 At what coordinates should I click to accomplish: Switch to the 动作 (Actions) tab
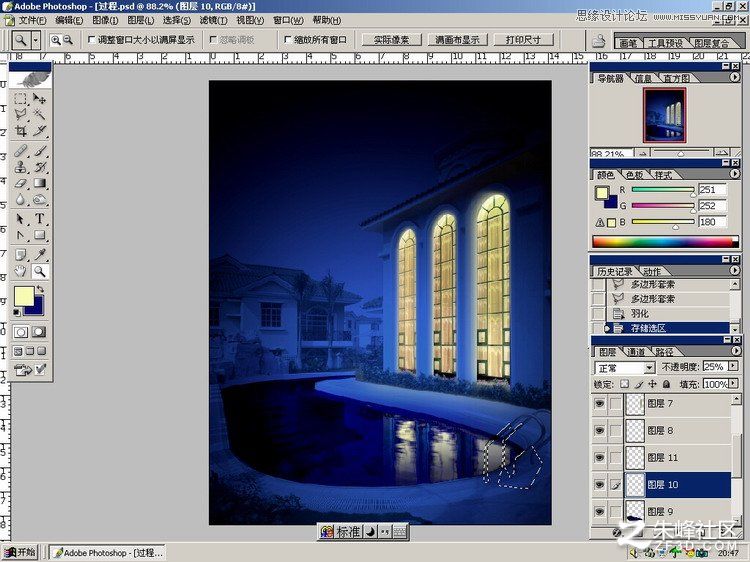pyautogui.click(x=652, y=272)
